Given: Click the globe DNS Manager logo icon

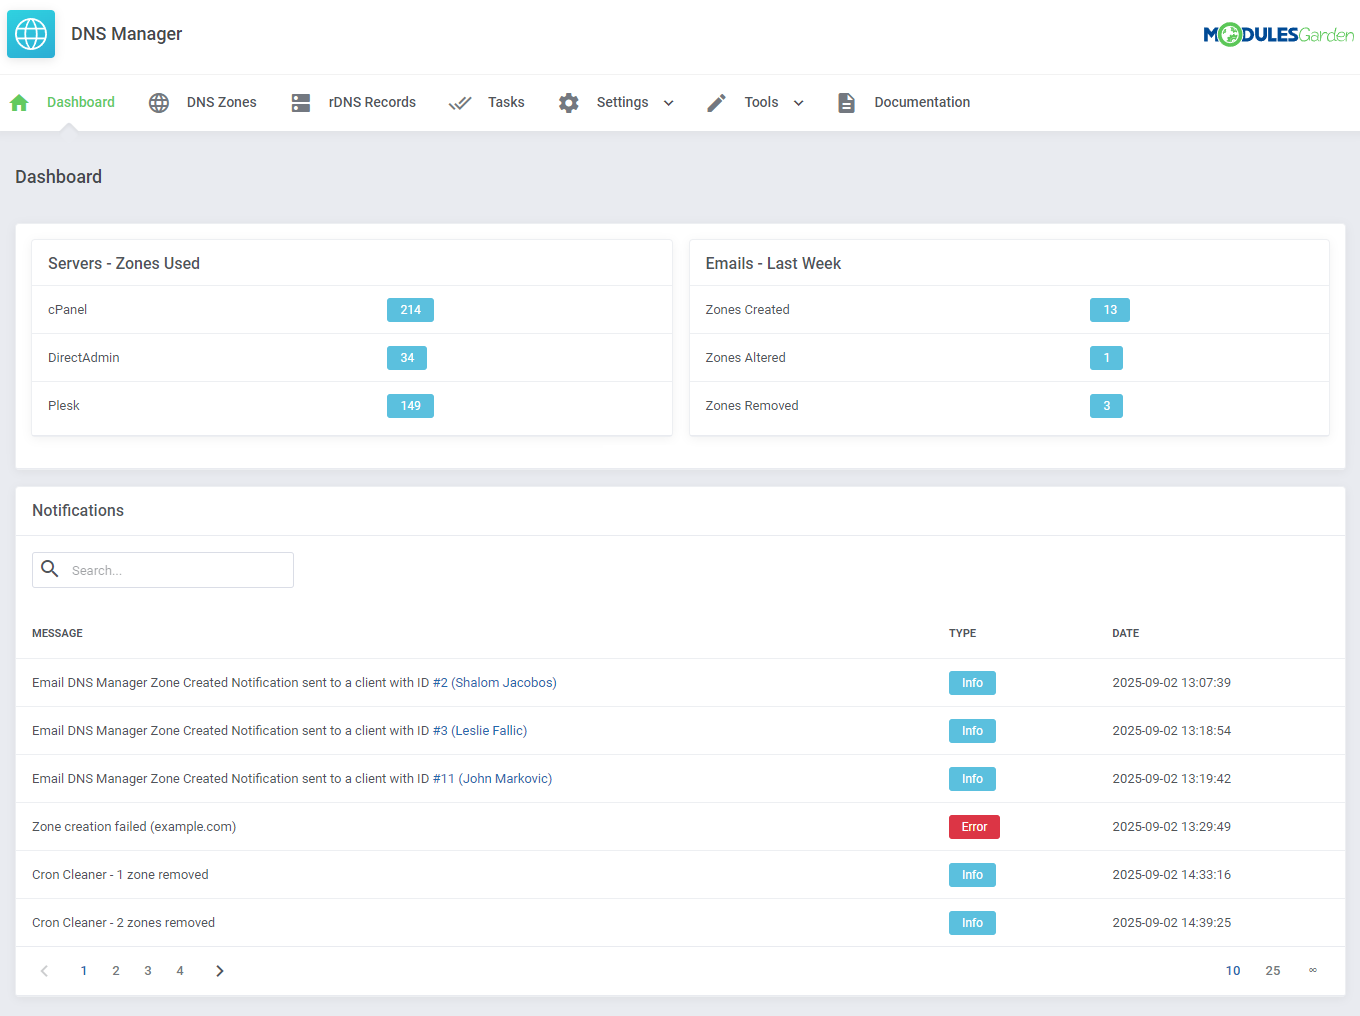Looking at the screenshot, I should pos(30,33).
